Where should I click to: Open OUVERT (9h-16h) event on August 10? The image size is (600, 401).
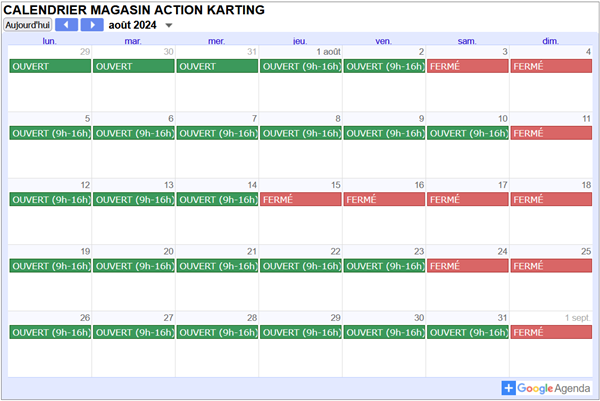point(468,133)
